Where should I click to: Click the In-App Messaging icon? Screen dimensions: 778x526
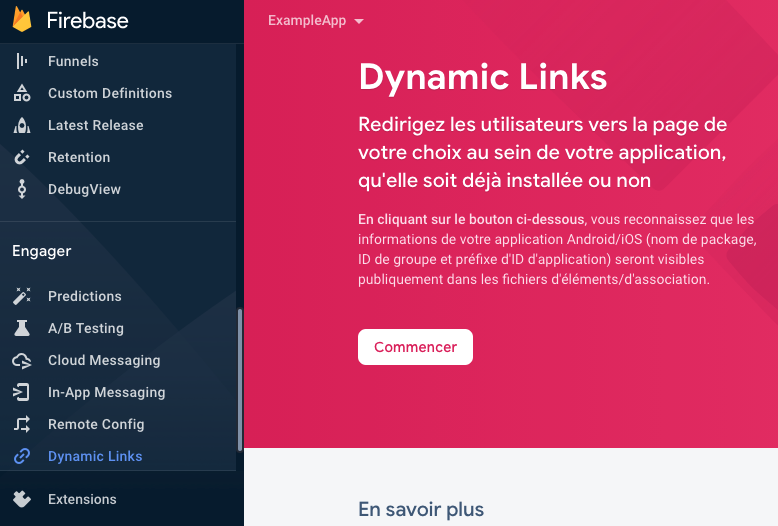[x=21, y=392]
